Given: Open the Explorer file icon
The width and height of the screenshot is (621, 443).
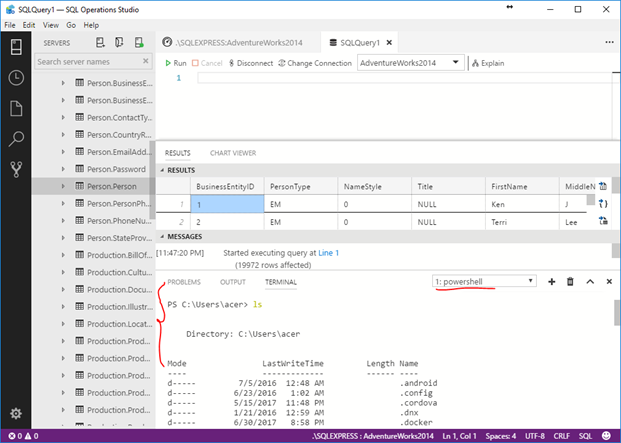Looking at the screenshot, I should pyautogui.click(x=16, y=108).
